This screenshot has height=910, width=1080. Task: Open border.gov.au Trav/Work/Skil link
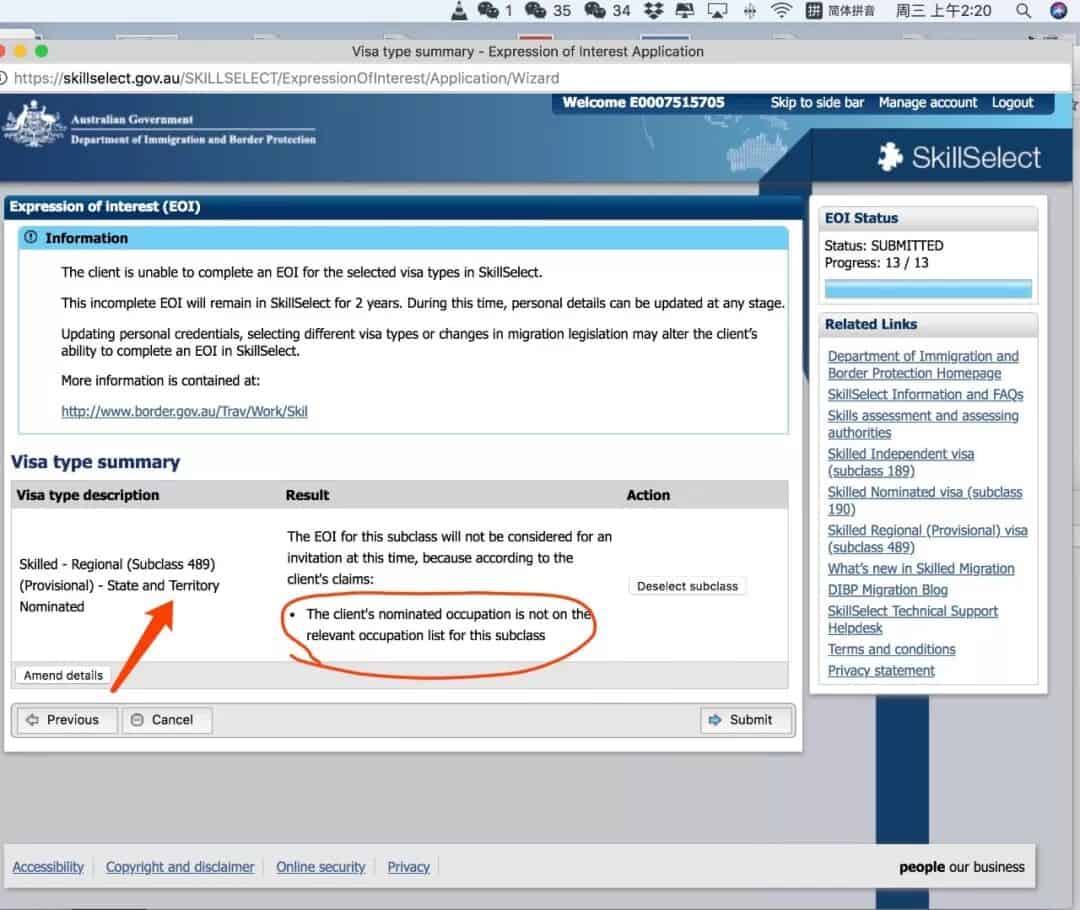[x=184, y=411]
